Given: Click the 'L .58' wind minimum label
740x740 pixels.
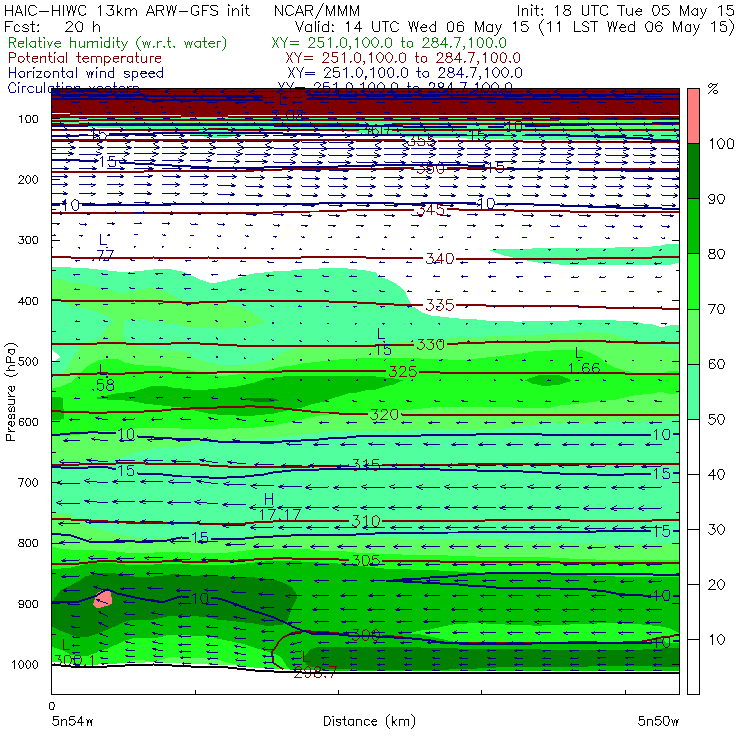Looking at the screenshot, I should [x=103, y=378].
